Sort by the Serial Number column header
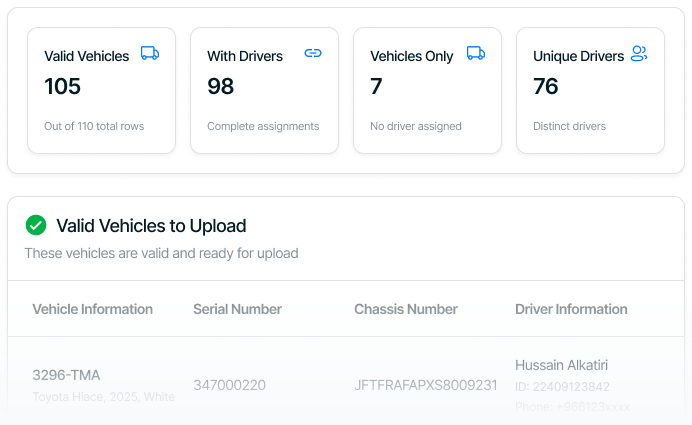 (x=237, y=309)
